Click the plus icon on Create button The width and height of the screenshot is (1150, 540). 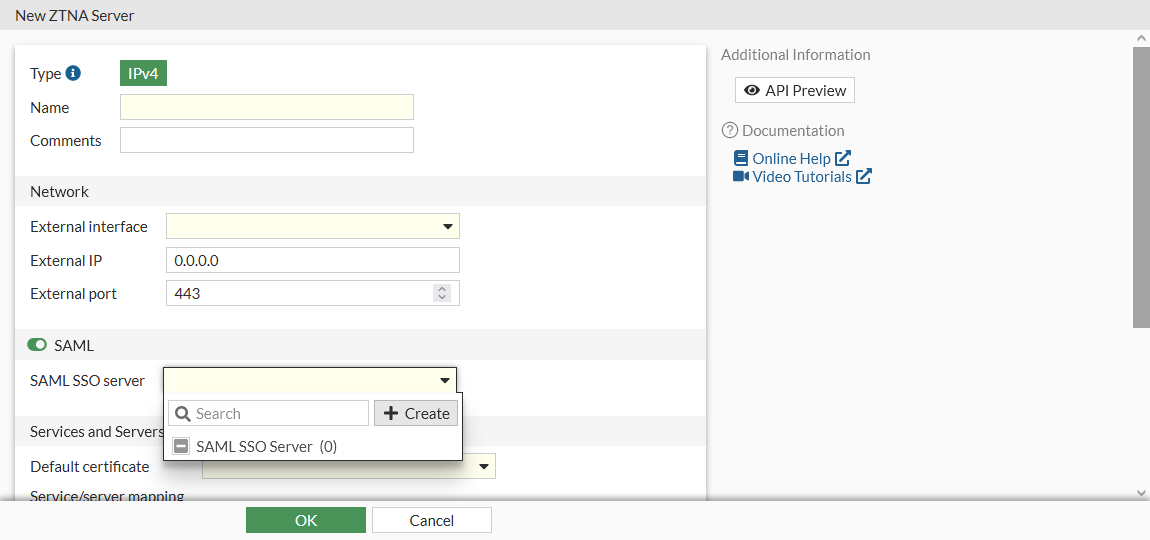coord(391,413)
